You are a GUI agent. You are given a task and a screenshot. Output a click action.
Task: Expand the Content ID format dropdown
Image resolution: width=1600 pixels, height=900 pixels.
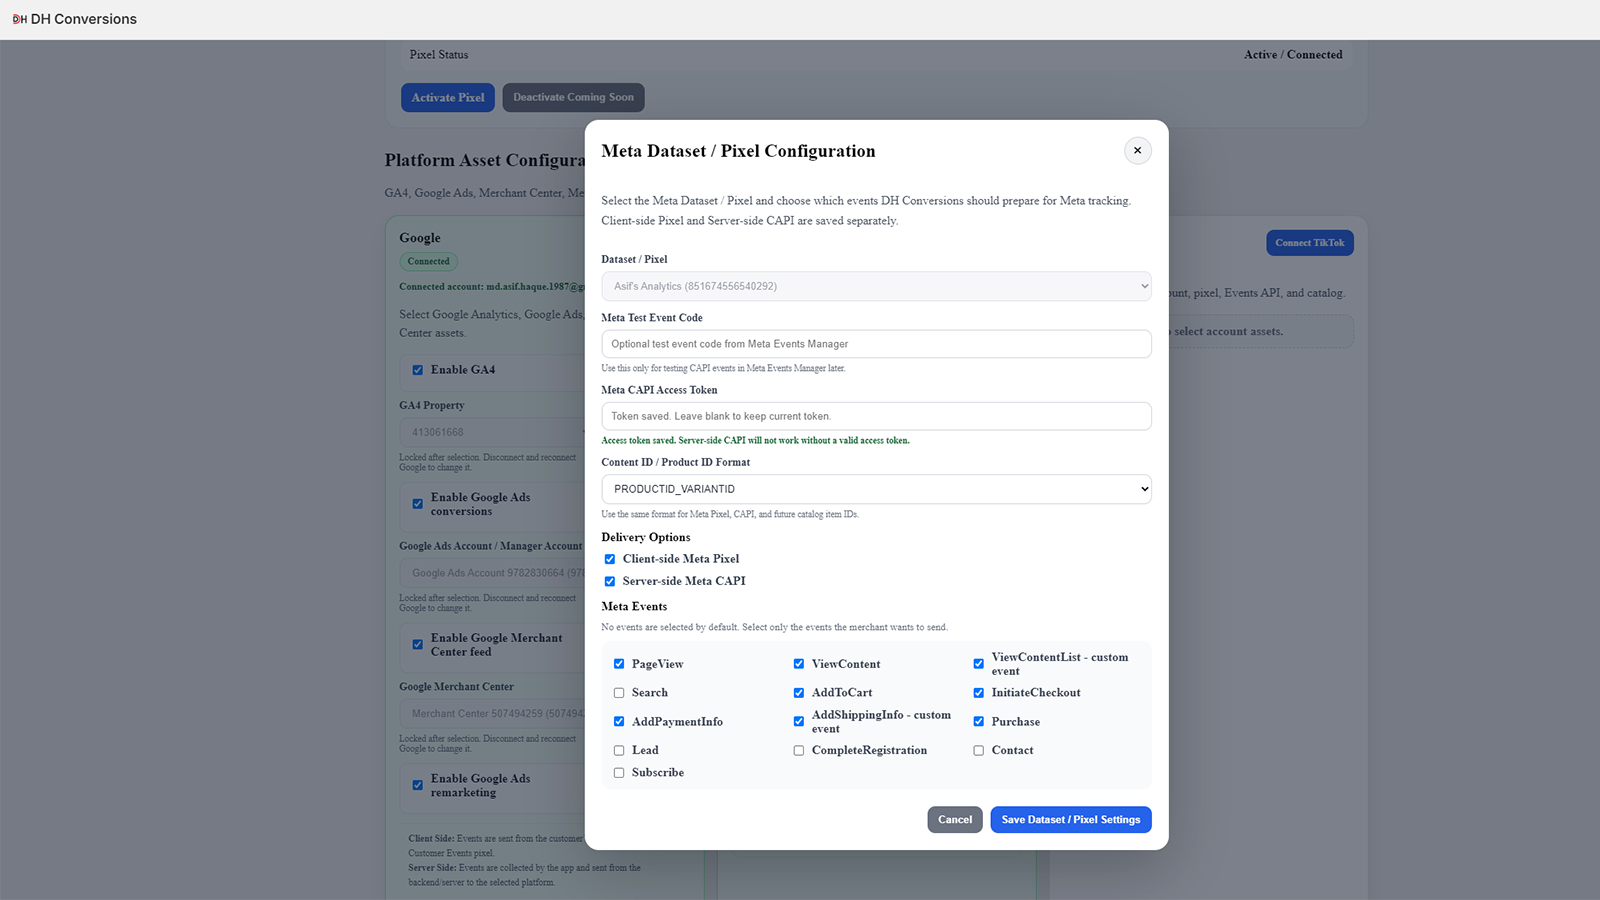876,489
